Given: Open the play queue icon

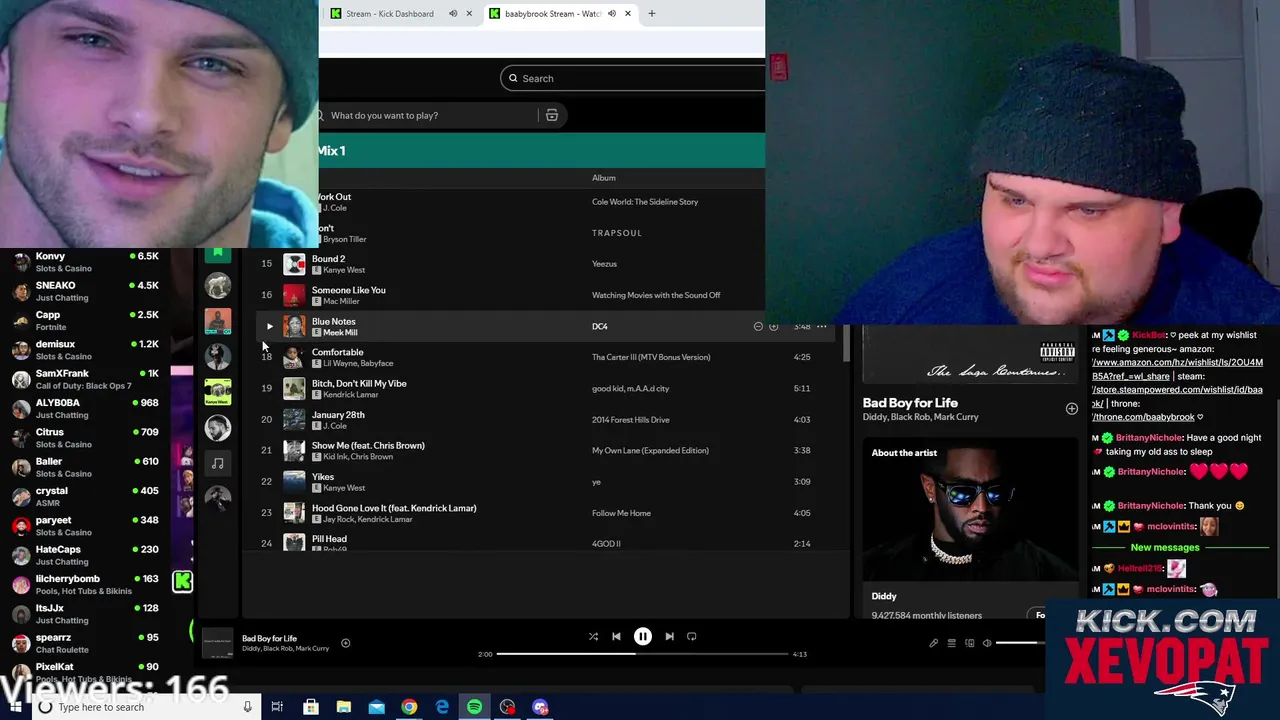Looking at the screenshot, I should pyautogui.click(x=952, y=643).
